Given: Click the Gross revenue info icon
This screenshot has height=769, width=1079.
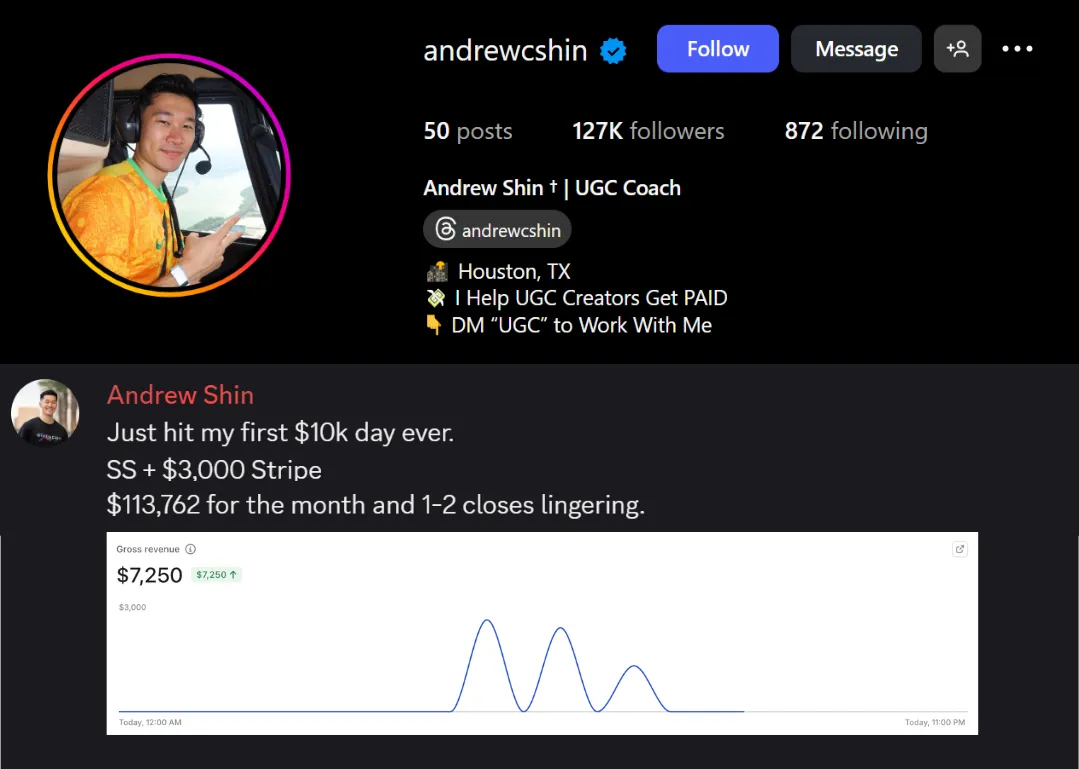Looking at the screenshot, I should [191, 549].
